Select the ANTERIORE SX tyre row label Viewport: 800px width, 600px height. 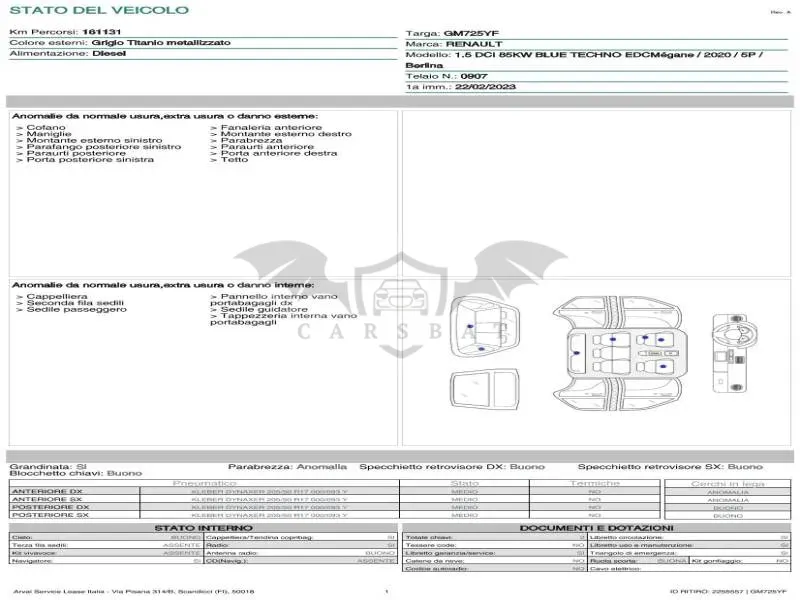[x=47, y=499]
